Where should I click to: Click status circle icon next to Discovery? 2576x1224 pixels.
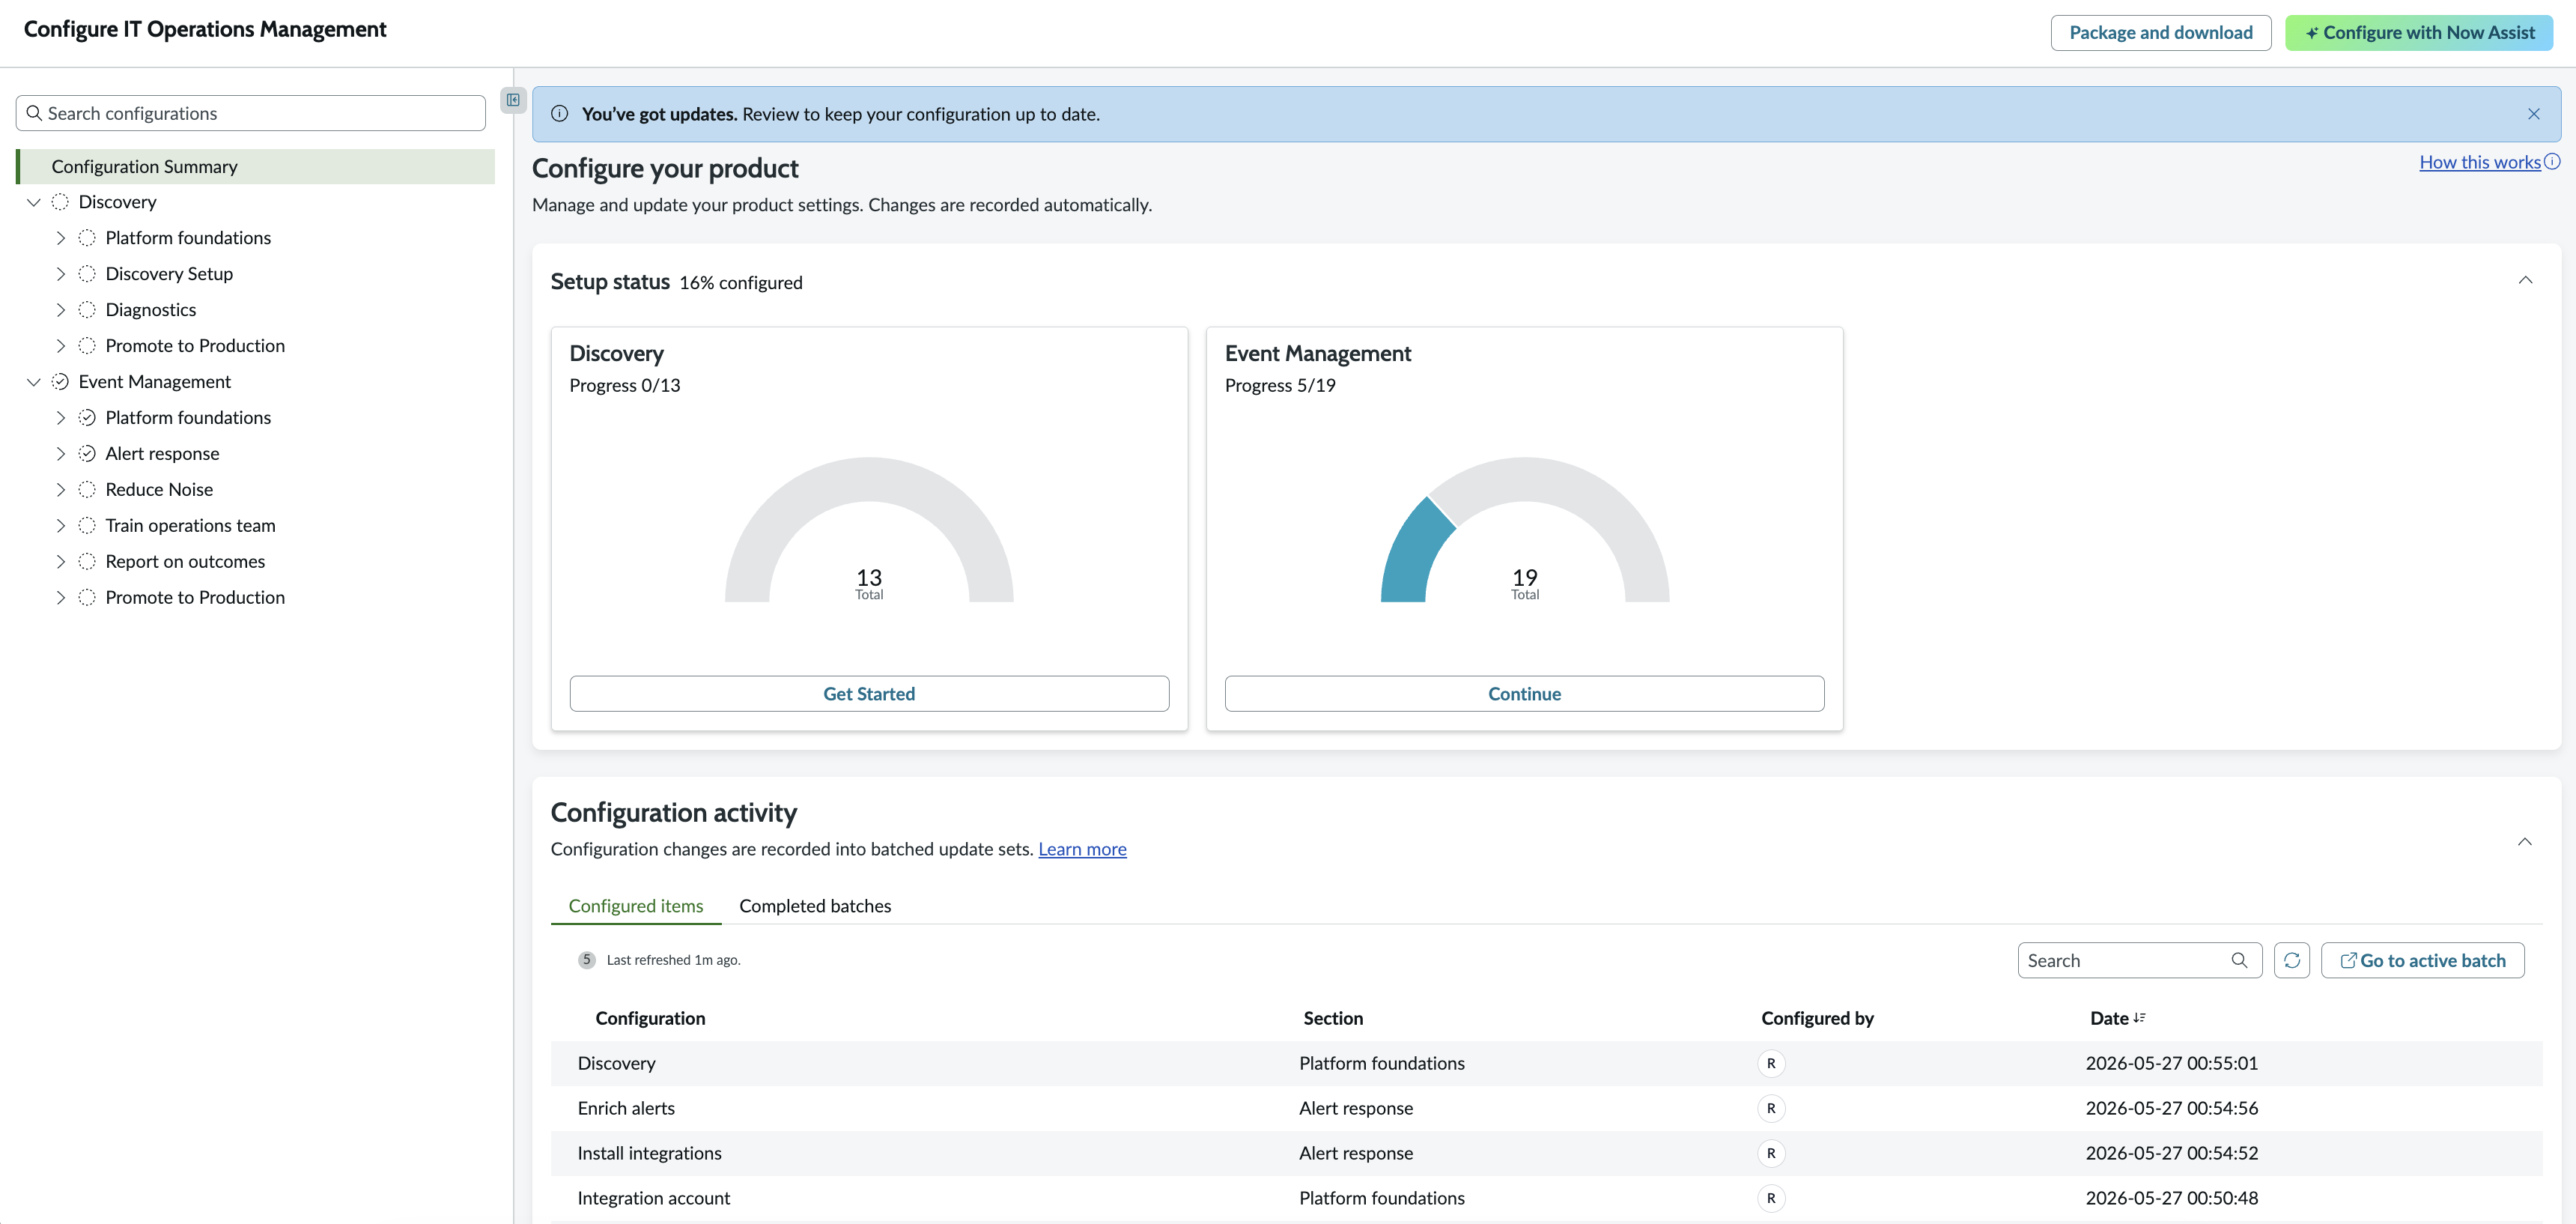coord(60,202)
